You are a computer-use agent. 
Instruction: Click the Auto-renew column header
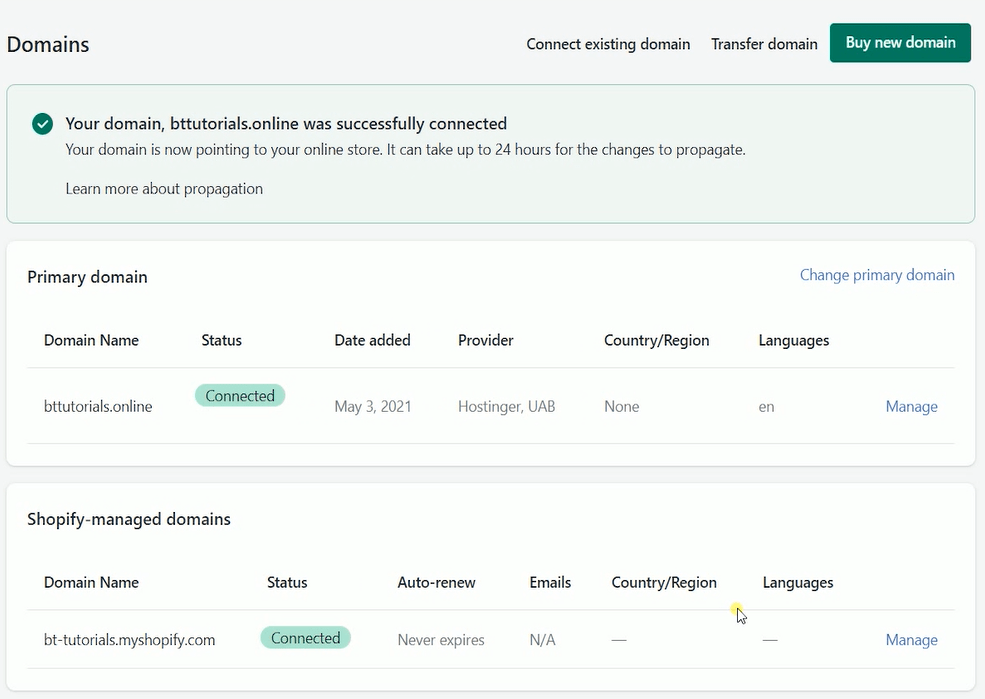point(436,582)
